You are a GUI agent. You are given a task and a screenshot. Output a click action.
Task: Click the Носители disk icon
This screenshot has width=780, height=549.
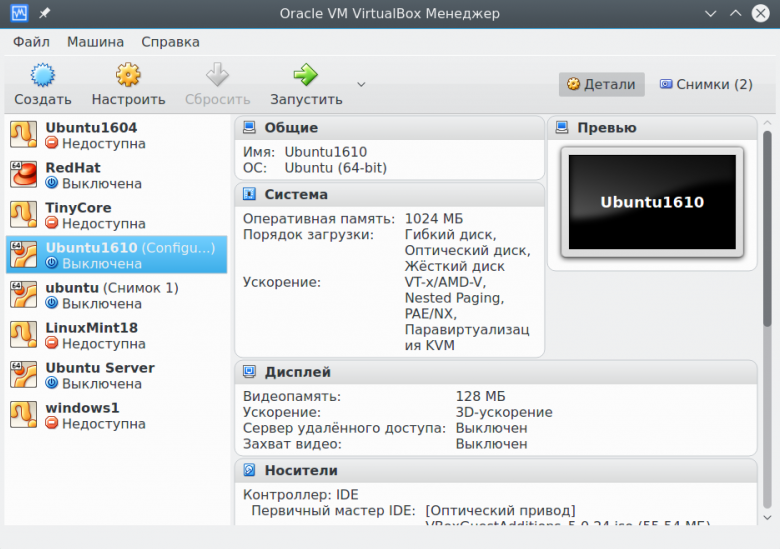249,470
